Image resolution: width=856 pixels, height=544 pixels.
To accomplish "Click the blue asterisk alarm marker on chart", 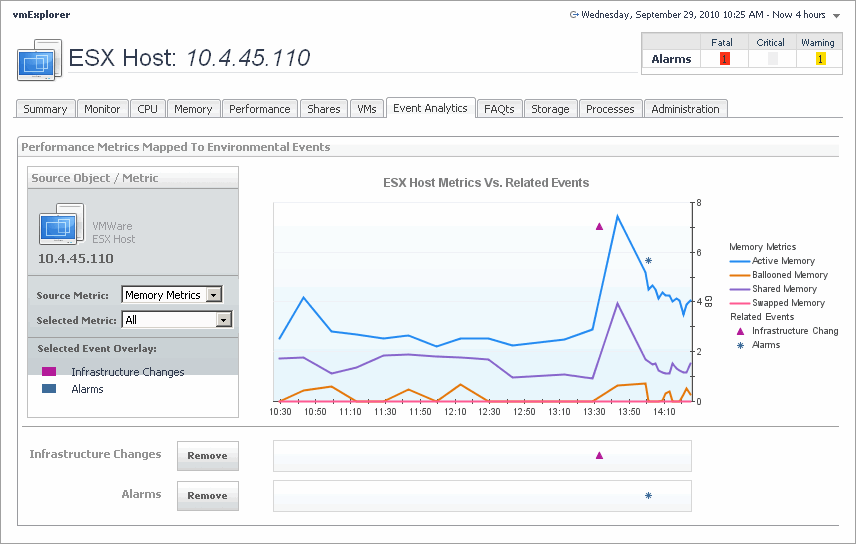I will click(x=648, y=261).
